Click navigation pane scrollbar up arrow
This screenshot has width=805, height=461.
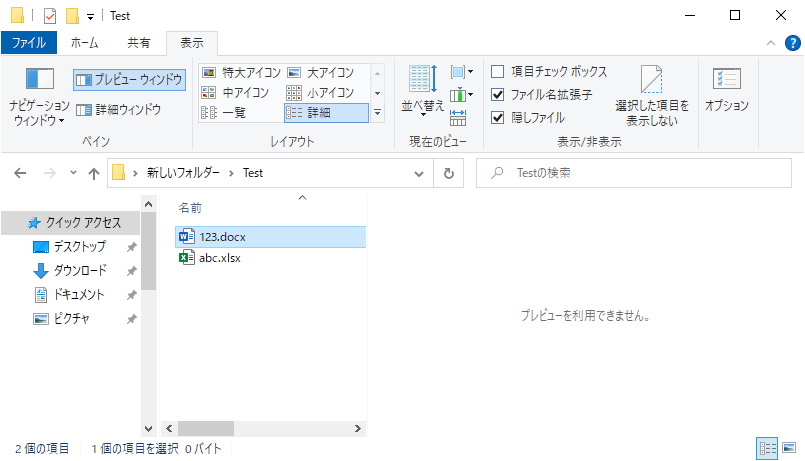pos(148,204)
